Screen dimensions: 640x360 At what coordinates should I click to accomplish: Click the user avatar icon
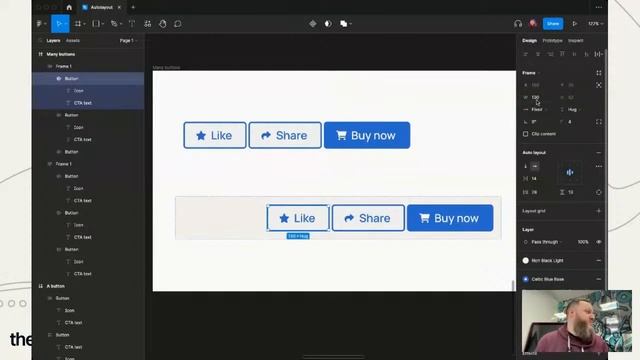tap(533, 23)
